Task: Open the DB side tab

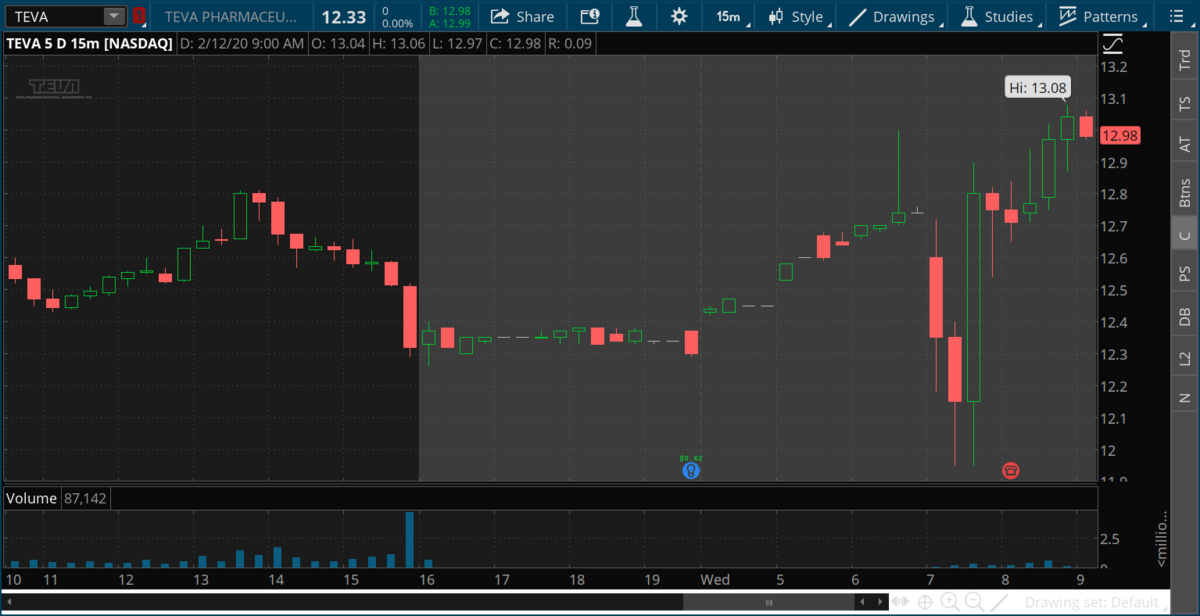Action: pos(1185,316)
